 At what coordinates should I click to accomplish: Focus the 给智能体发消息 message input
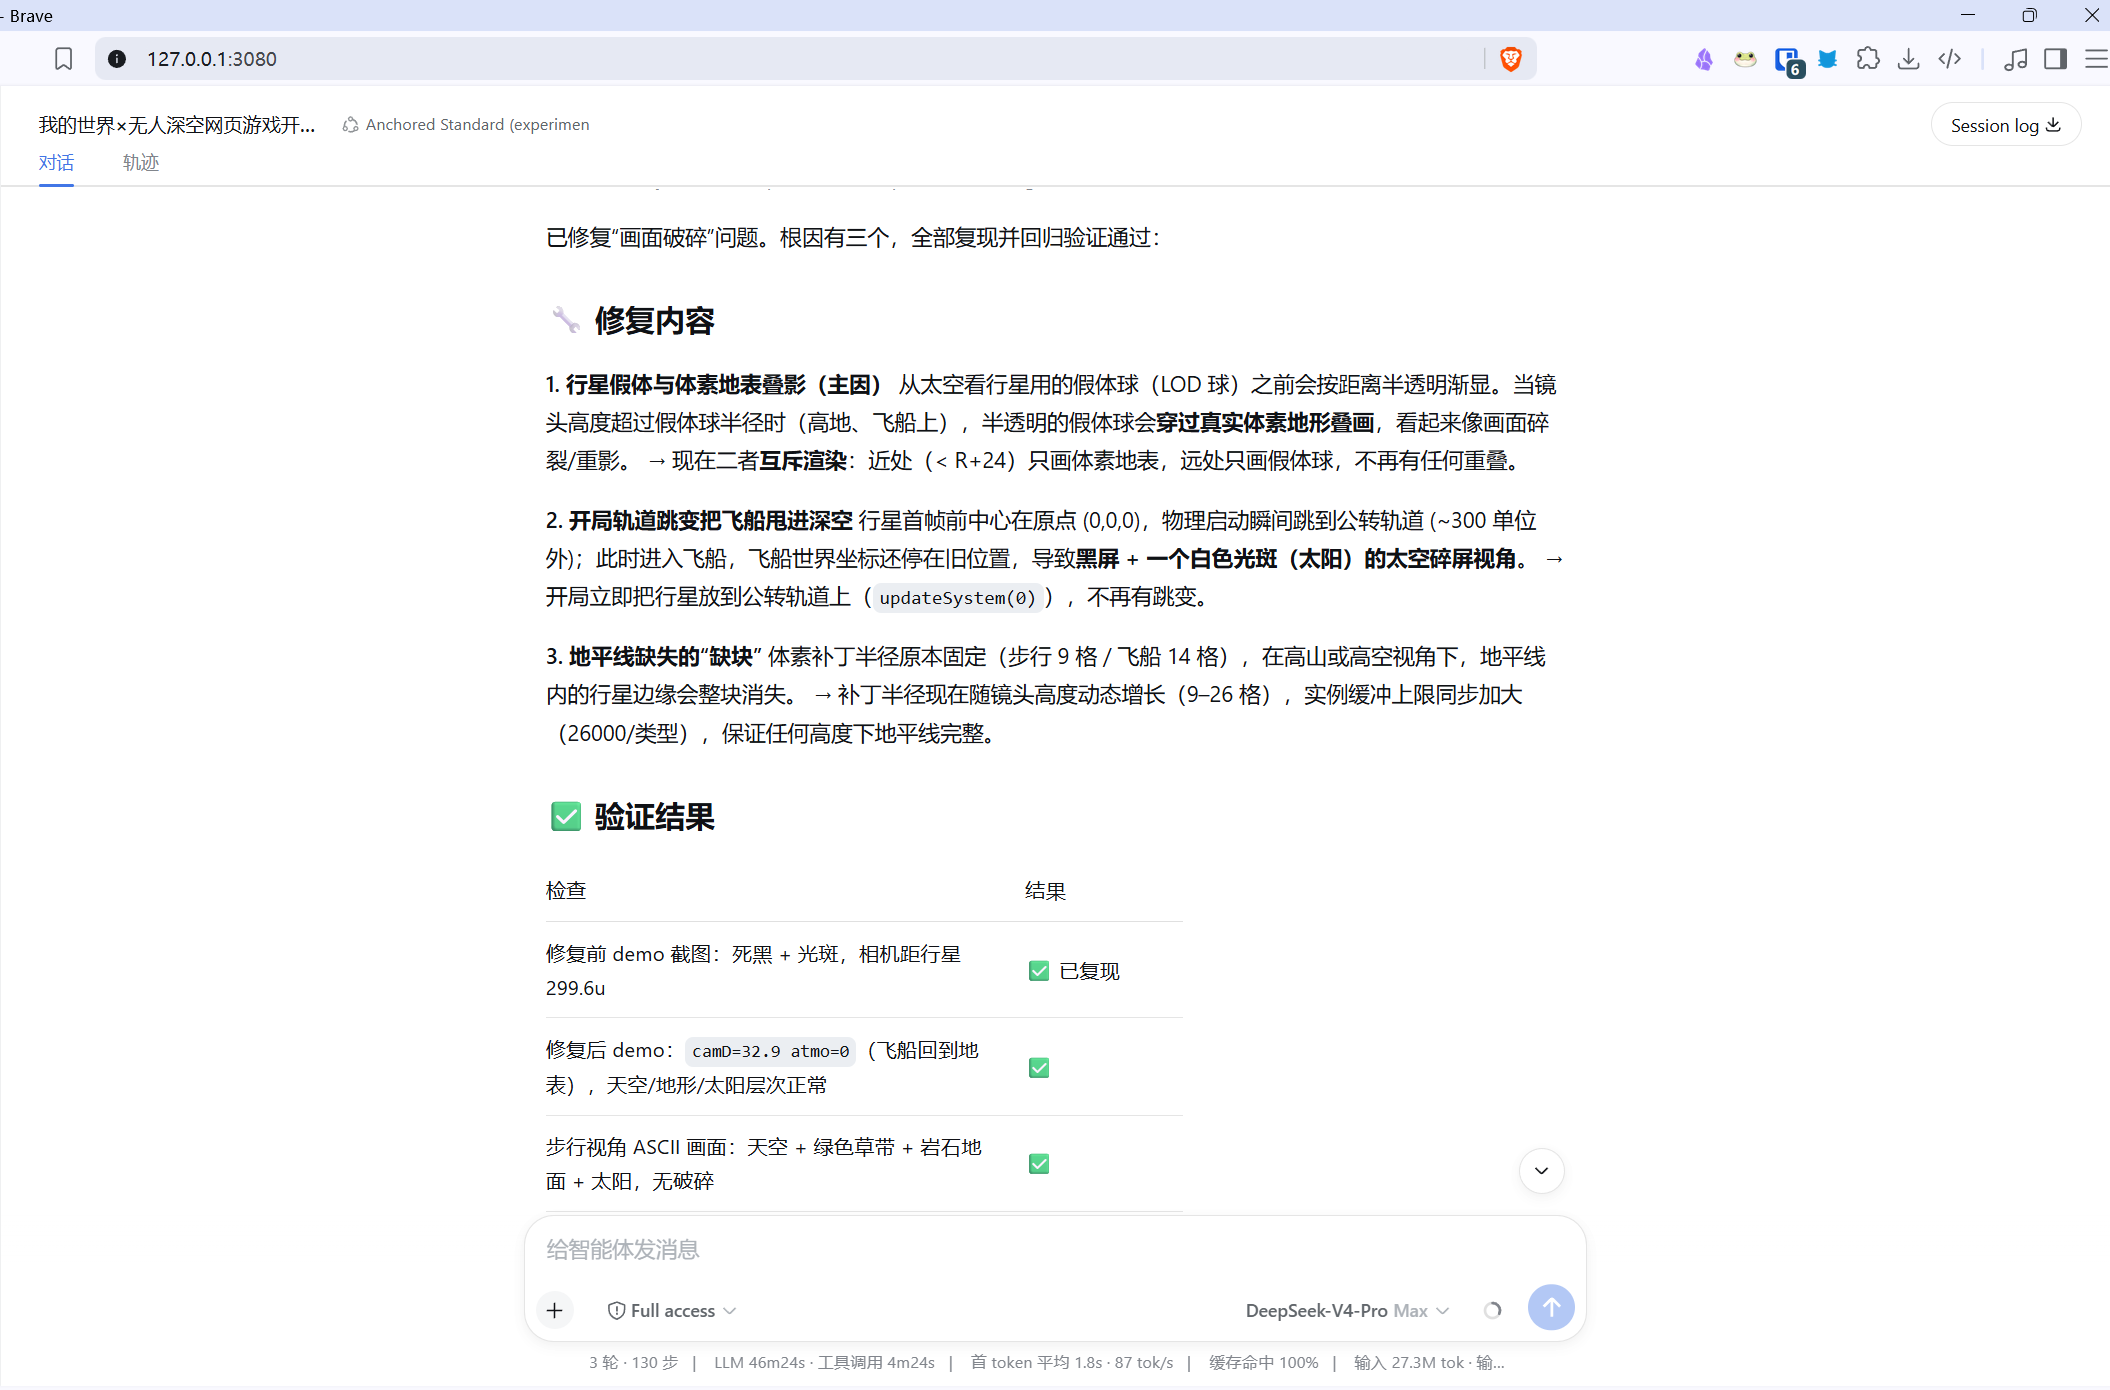[1055, 1249]
